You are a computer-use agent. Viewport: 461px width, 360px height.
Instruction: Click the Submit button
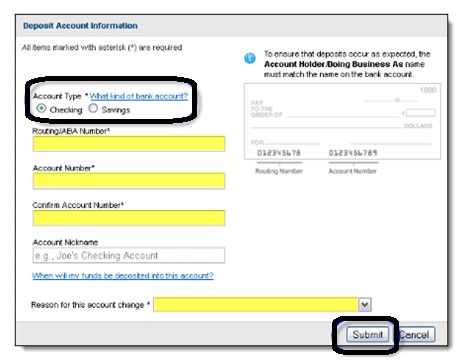(x=368, y=334)
